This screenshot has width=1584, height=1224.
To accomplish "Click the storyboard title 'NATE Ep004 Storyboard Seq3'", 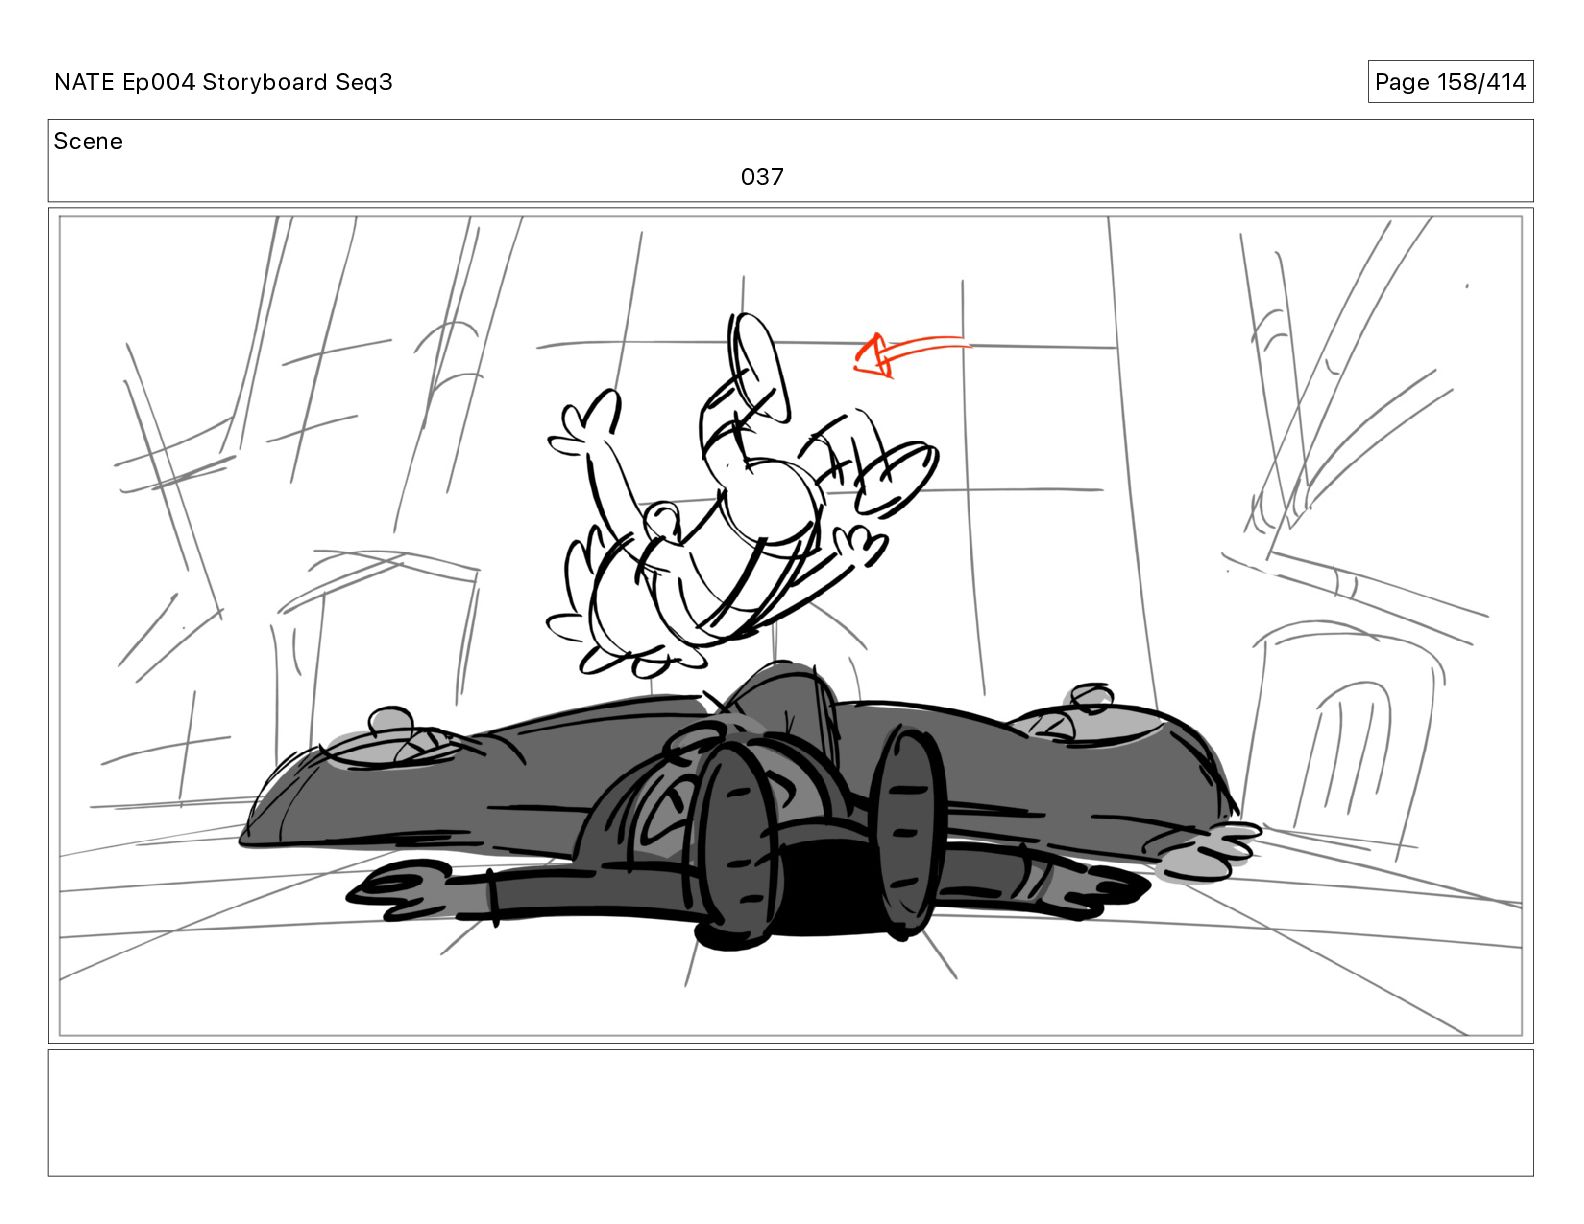I will 223,82.
